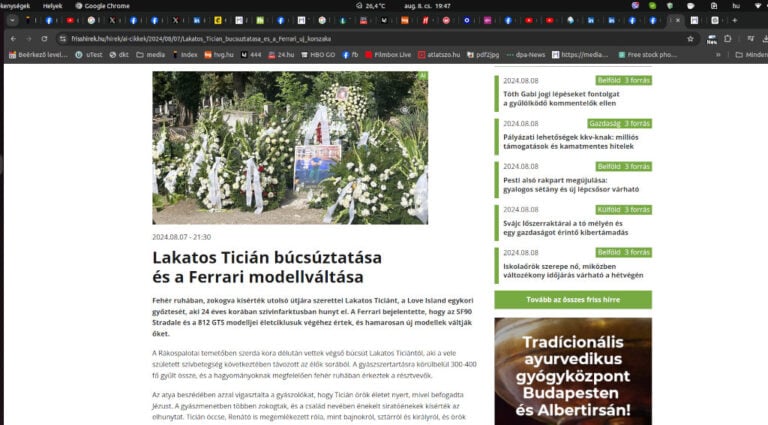
Task: Click the Viber tray icon
Action: (635, 6)
